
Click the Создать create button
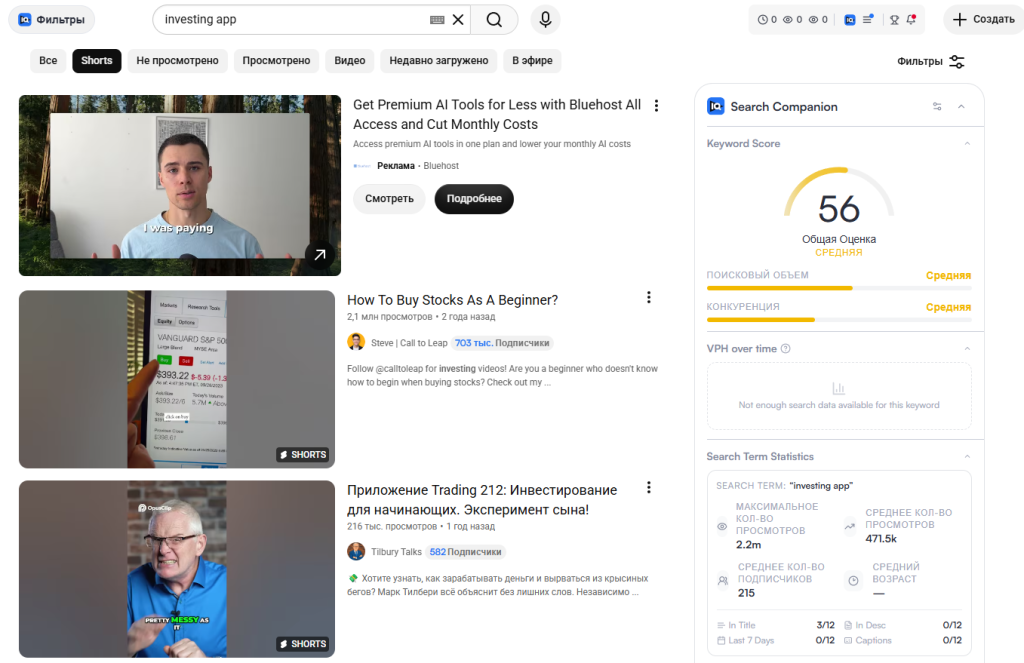984,20
